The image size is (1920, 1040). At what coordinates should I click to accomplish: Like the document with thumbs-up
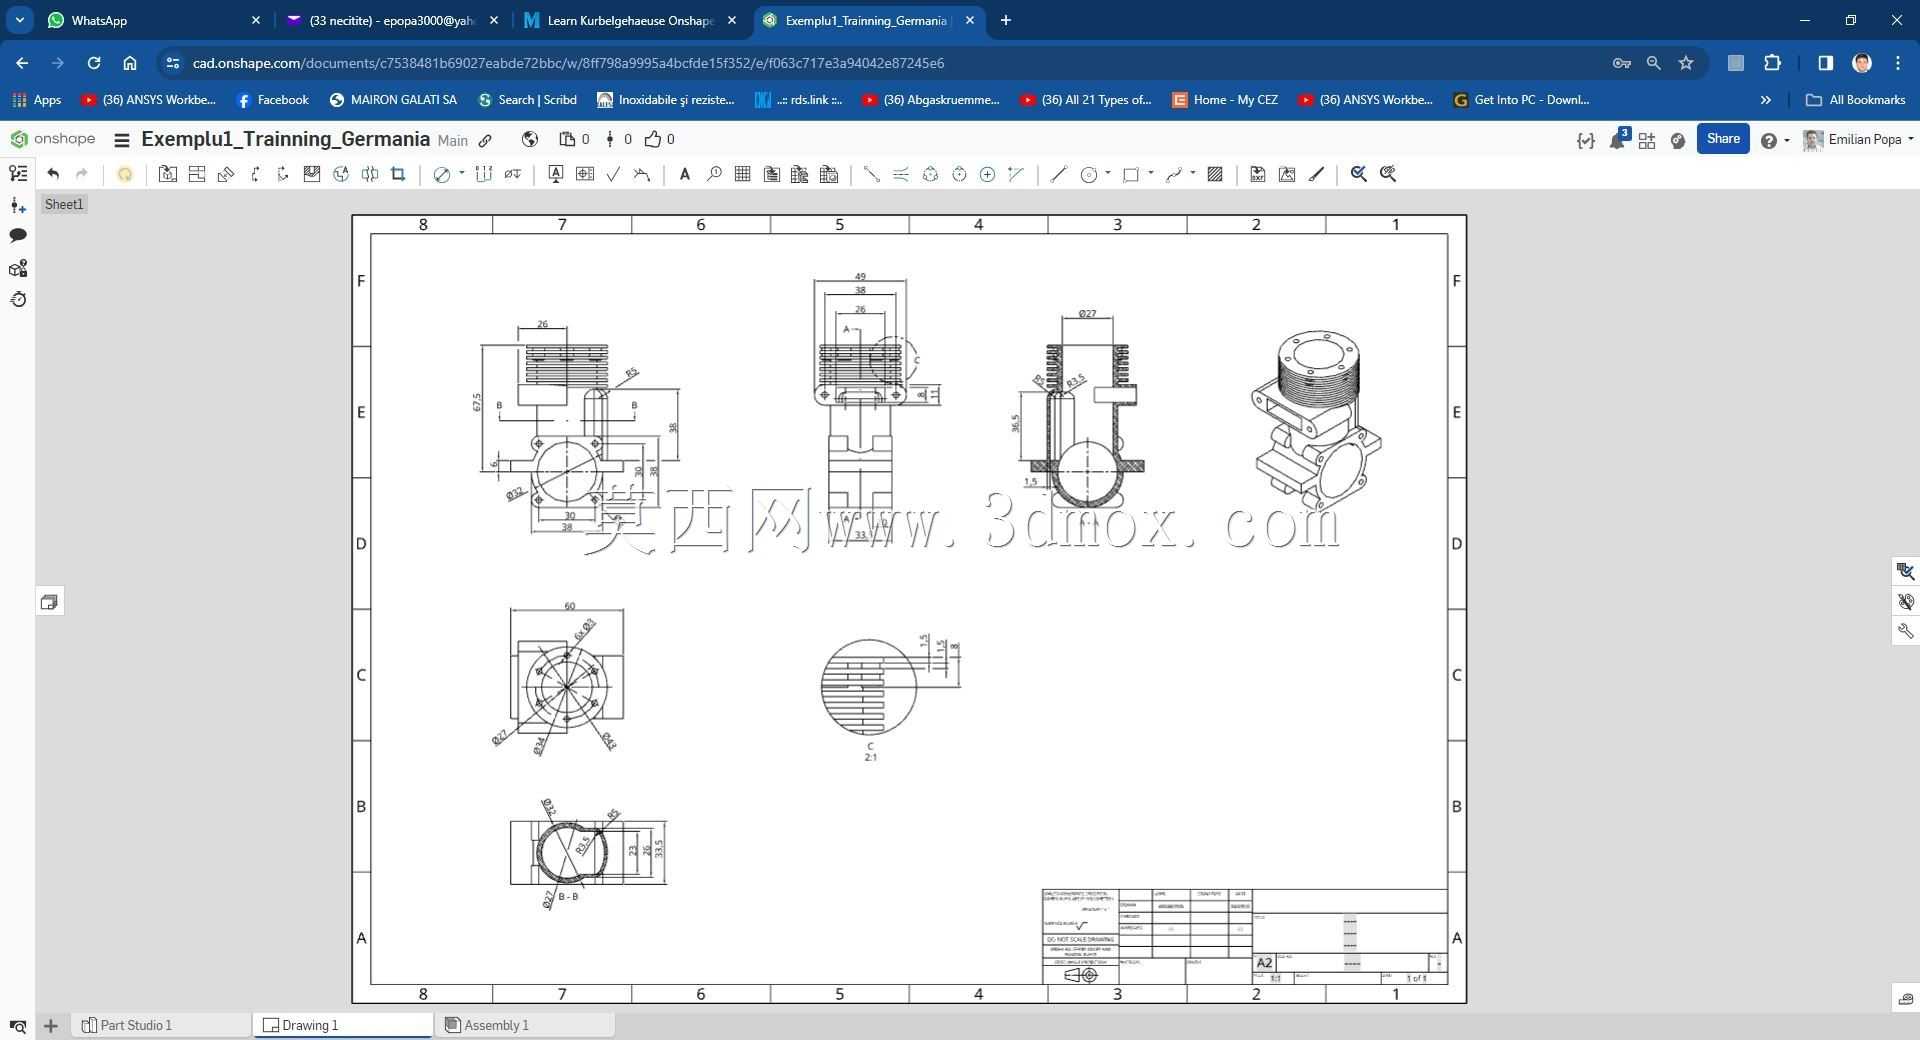coord(653,140)
